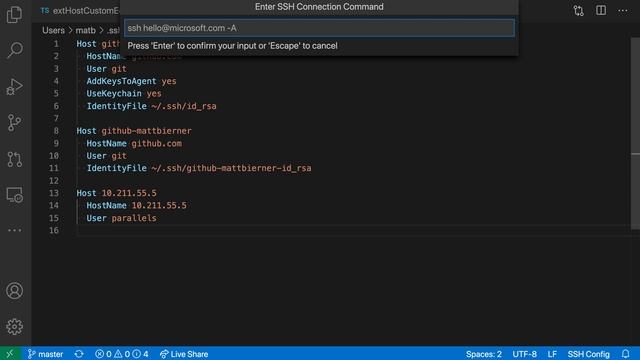
Task: Click IdentityFile github-mattbierner-id_rsa line
Action: (199, 168)
